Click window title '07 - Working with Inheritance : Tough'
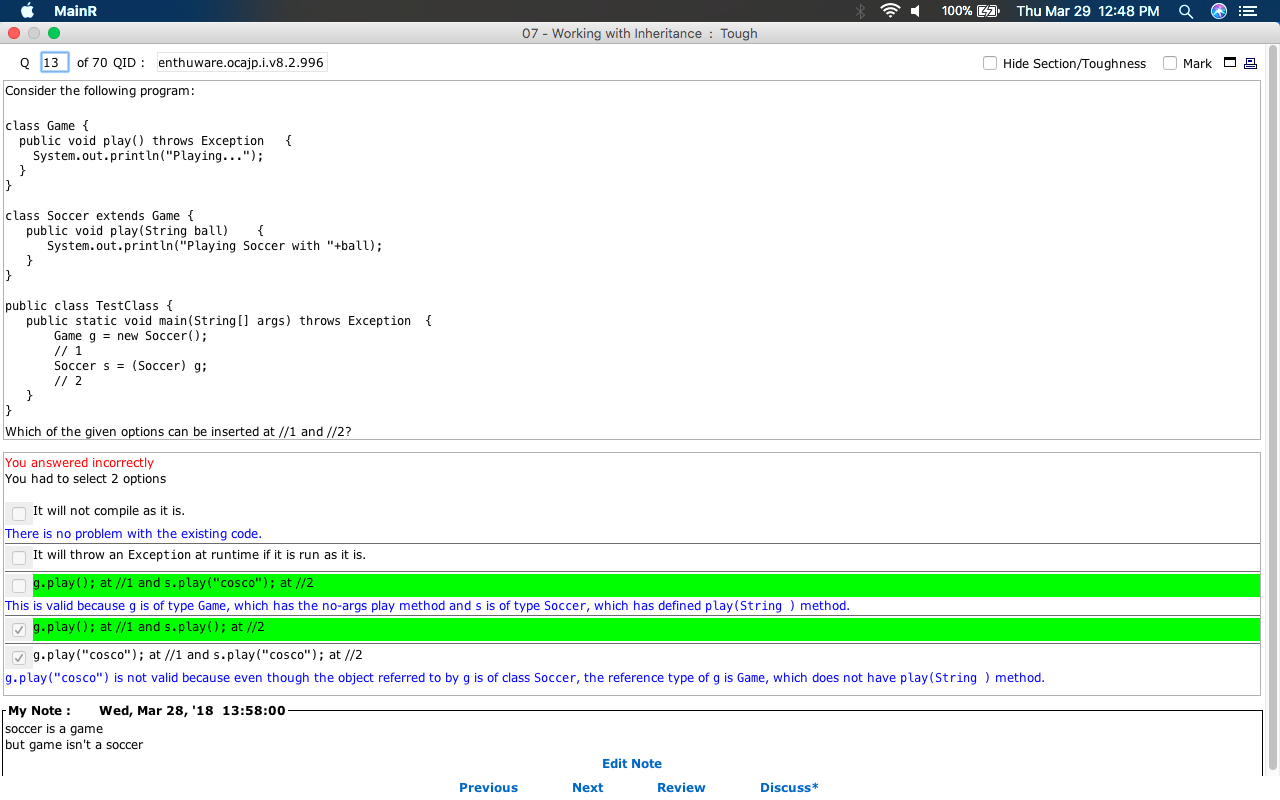This screenshot has width=1280, height=800. (640, 33)
